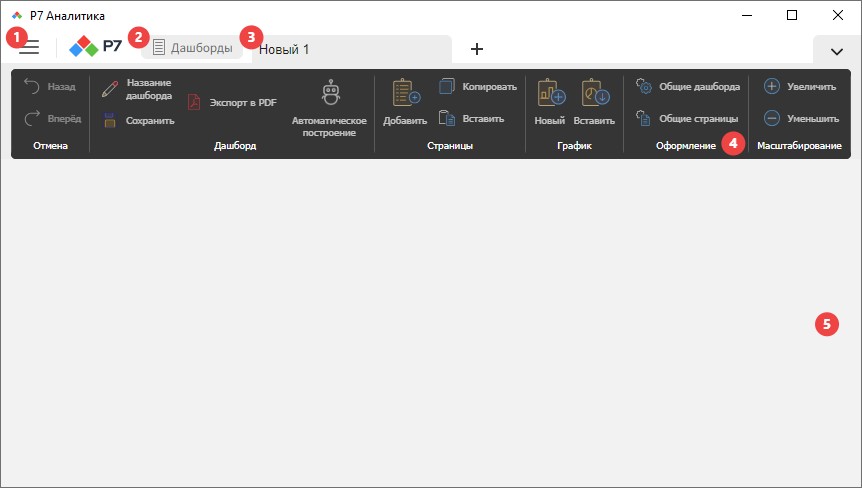Close the Р7 Аналитика window

click(x=837, y=15)
